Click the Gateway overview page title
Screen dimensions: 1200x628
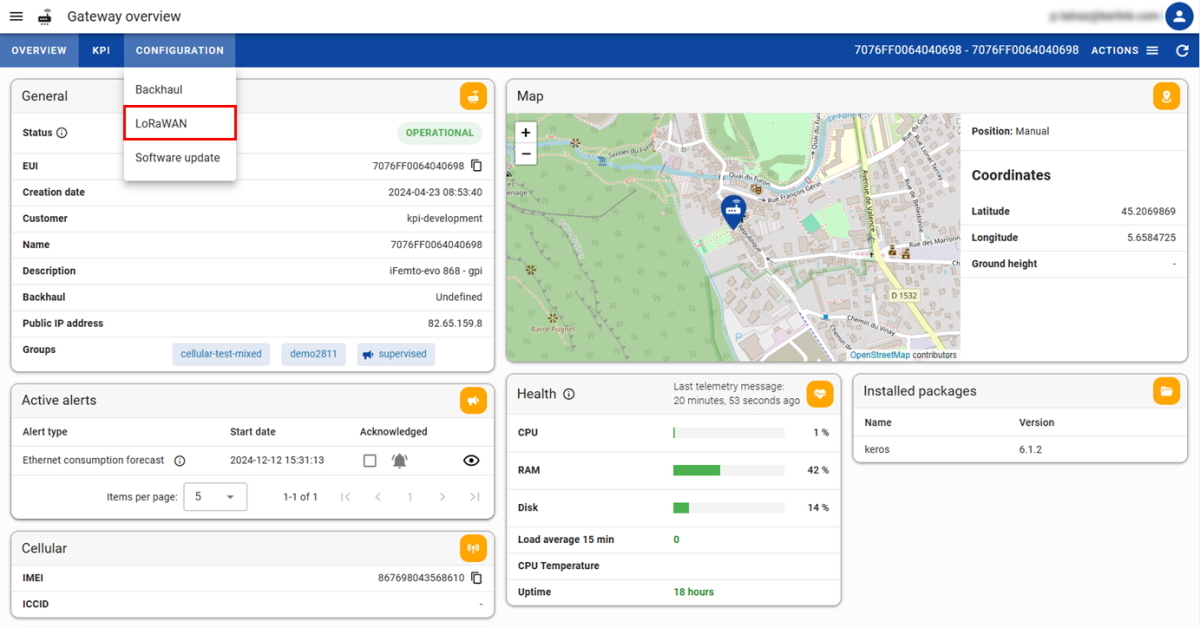[124, 17]
